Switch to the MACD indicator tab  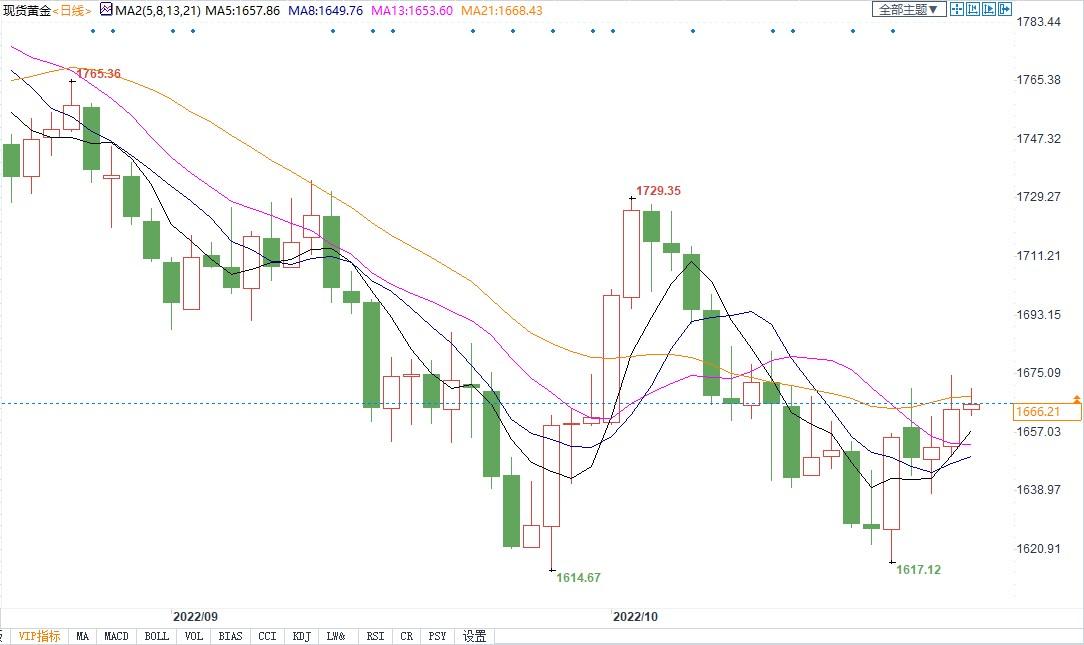116,636
